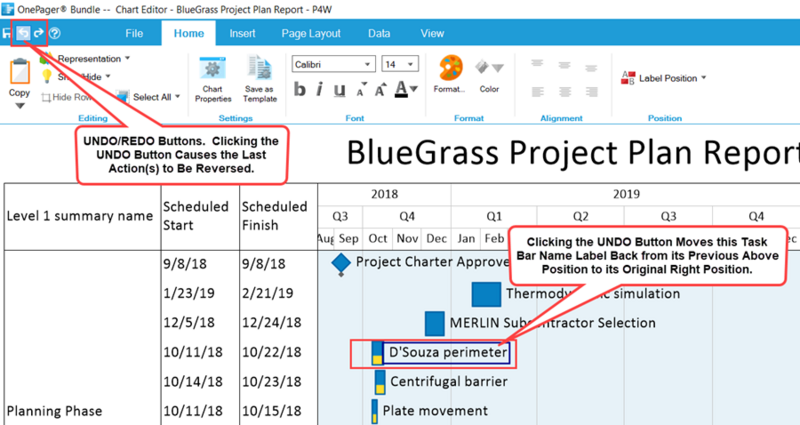Click the Redo arrow button
This screenshot has height=425, width=800.
pyautogui.click(x=39, y=33)
